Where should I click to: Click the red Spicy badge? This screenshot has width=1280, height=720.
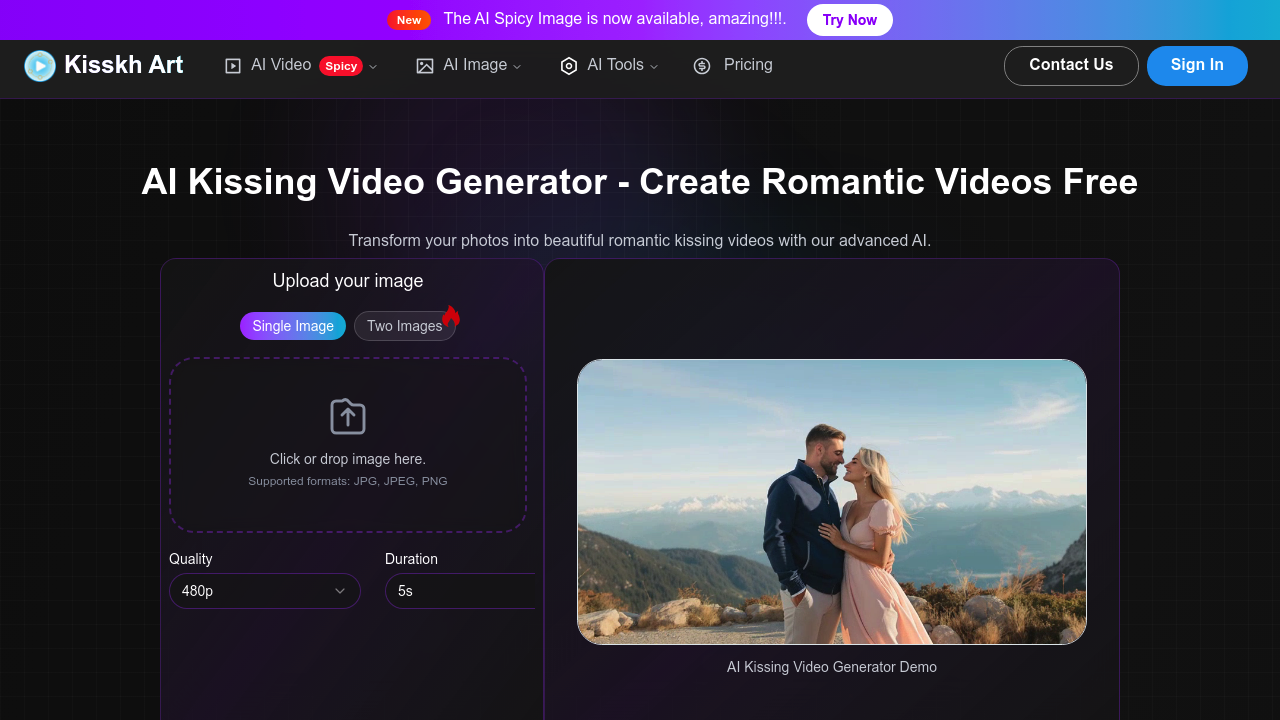pyautogui.click(x=341, y=66)
